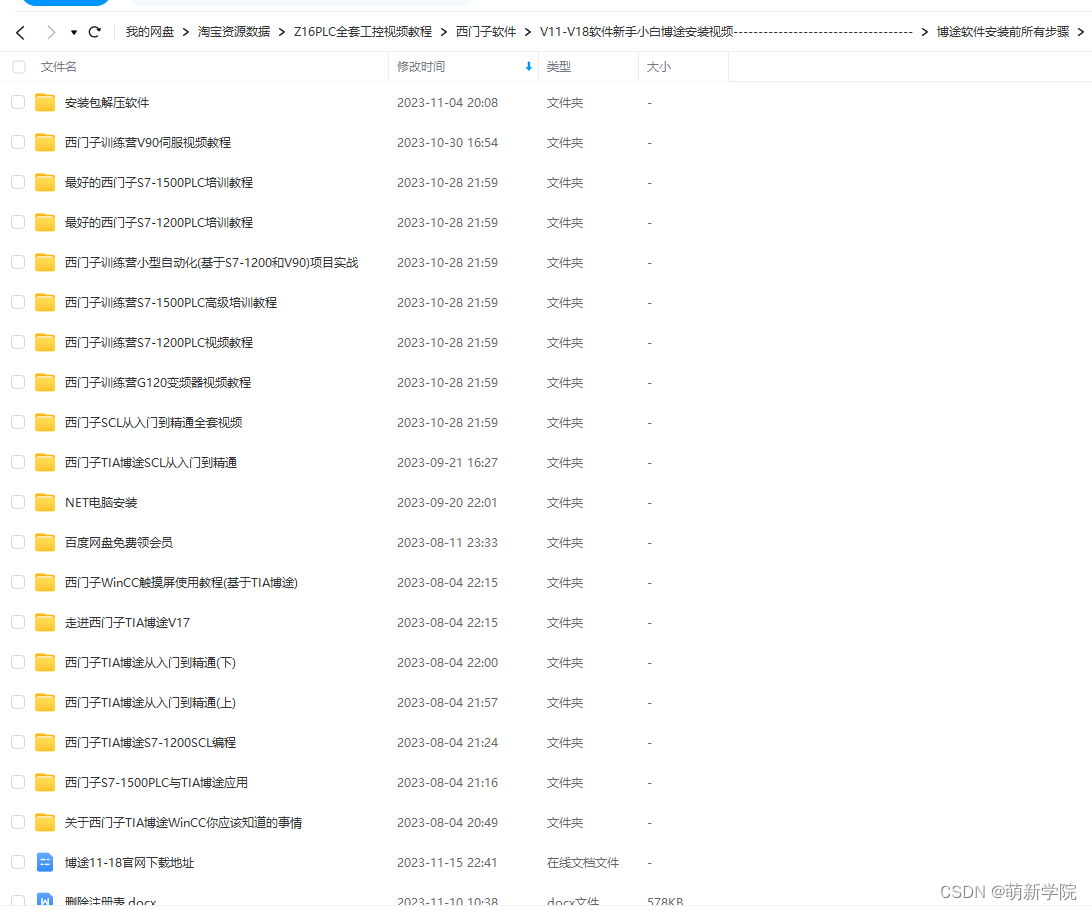Select checkbox of 最好的西门子S7-1500PLC培训教程
The height and width of the screenshot is (910, 1092).
tap(18, 182)
